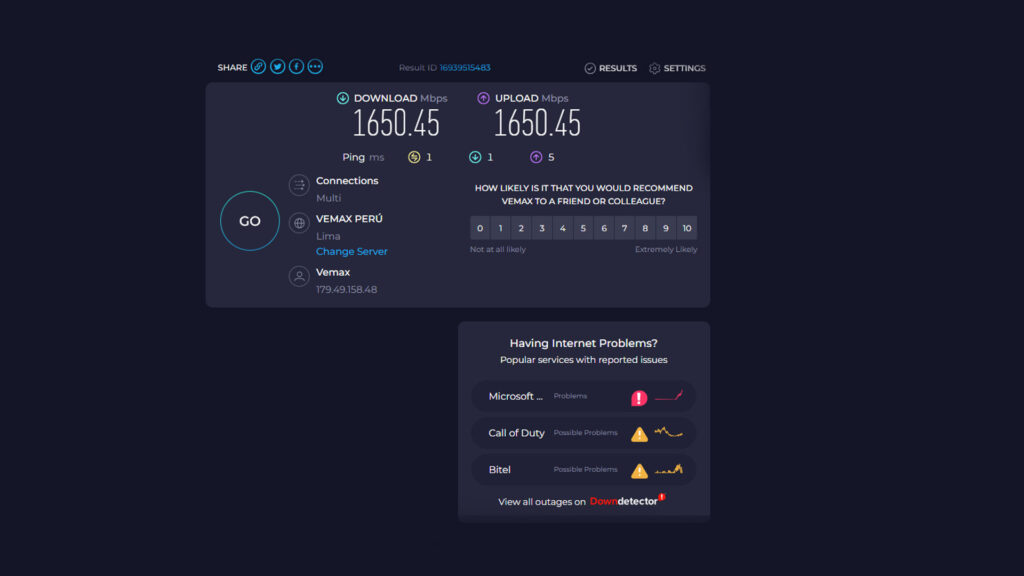Open result ID 16939515483 link
Viewport: 1024px width, 576px height.
[465, 68]
